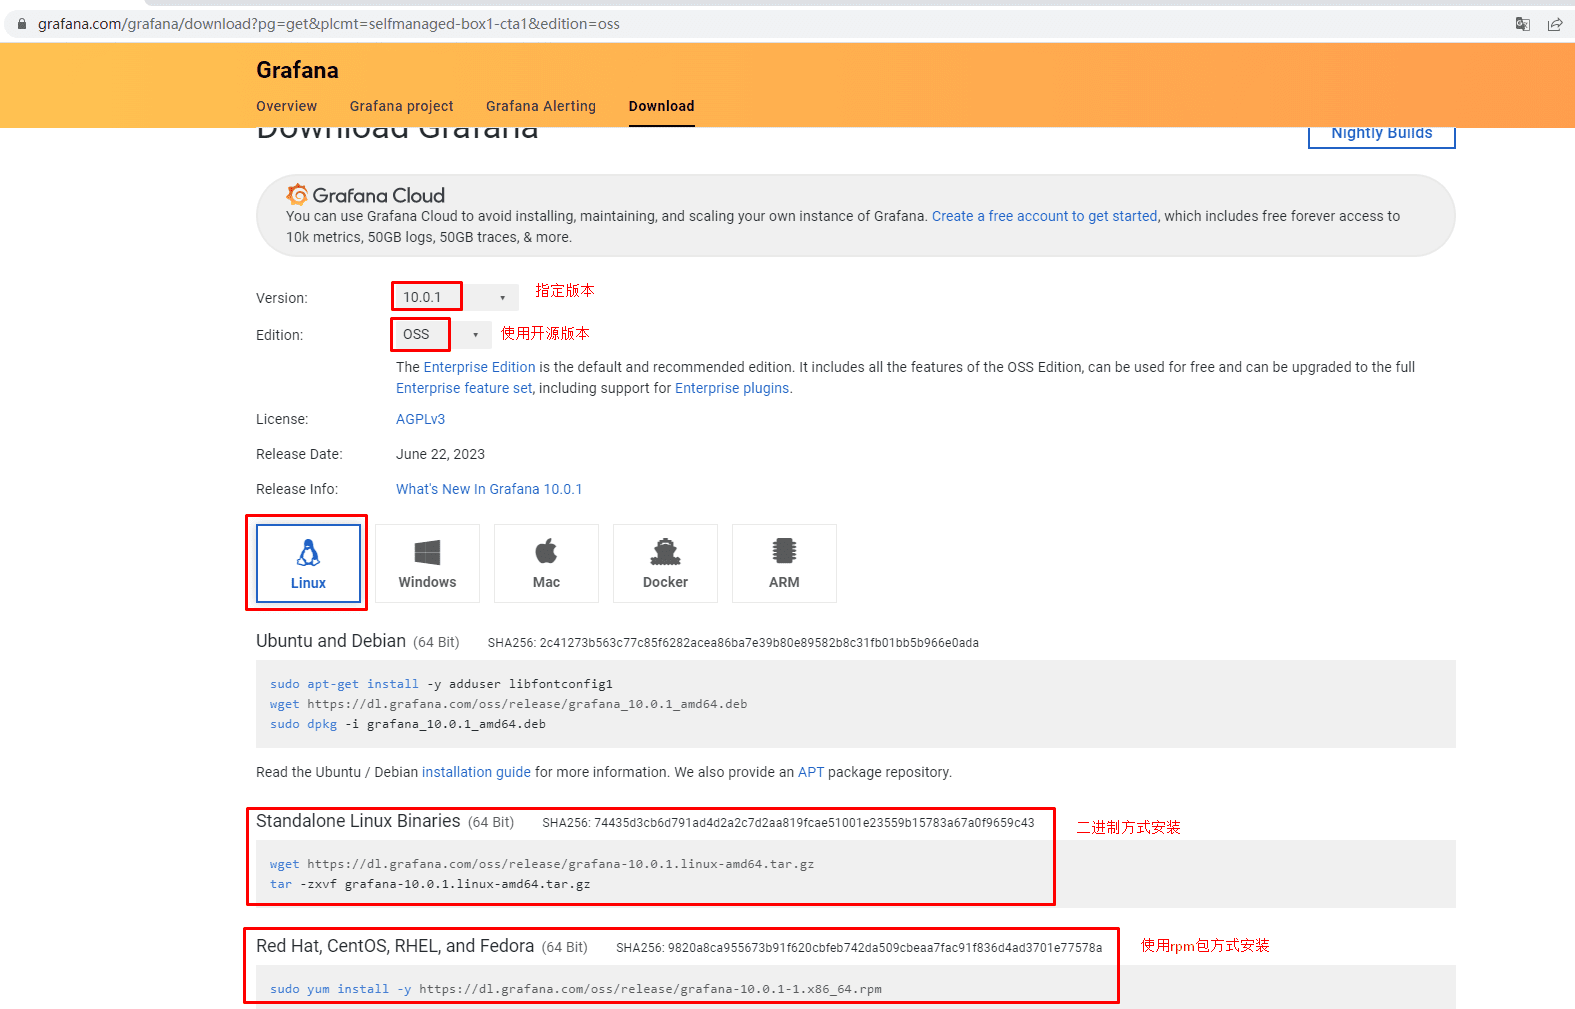Select the Windows platform icon
The width and height of the screenshot is (1575, 1009).
click(427, 552)
